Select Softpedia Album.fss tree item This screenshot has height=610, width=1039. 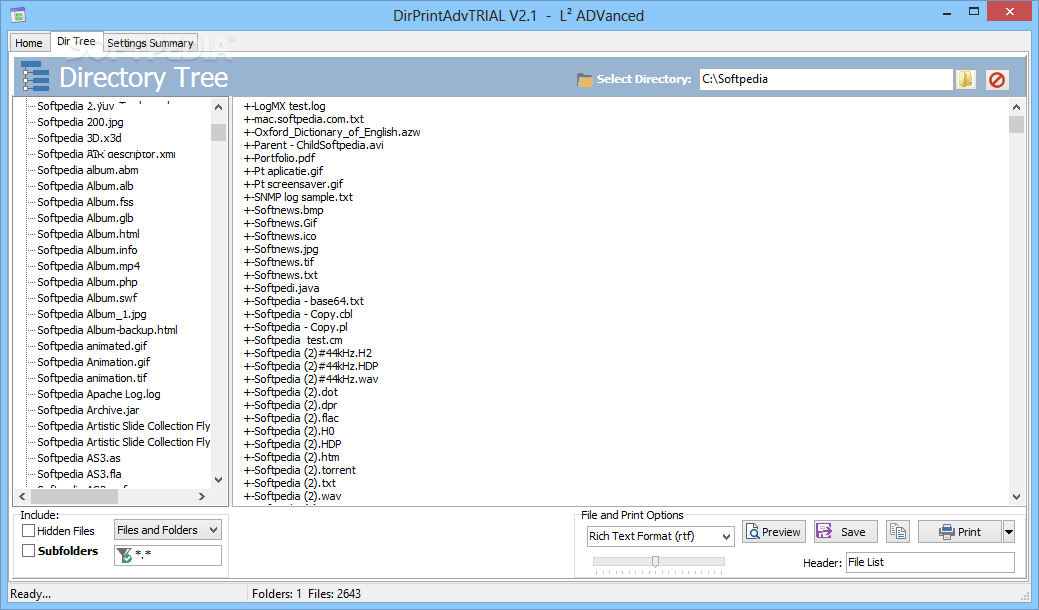point(85,201)
